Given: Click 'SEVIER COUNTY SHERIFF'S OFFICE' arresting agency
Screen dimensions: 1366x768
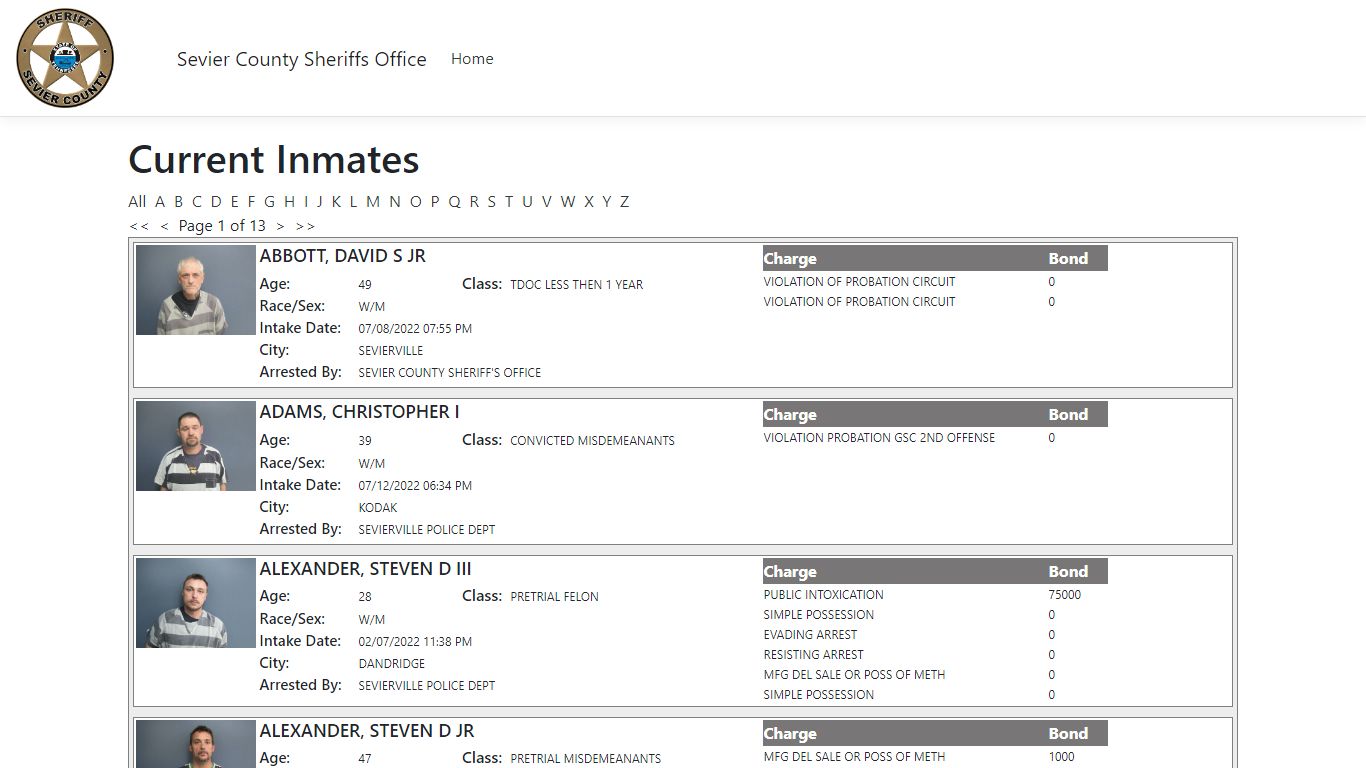Looking at the screenshot, I should click(x=450, y=373).
